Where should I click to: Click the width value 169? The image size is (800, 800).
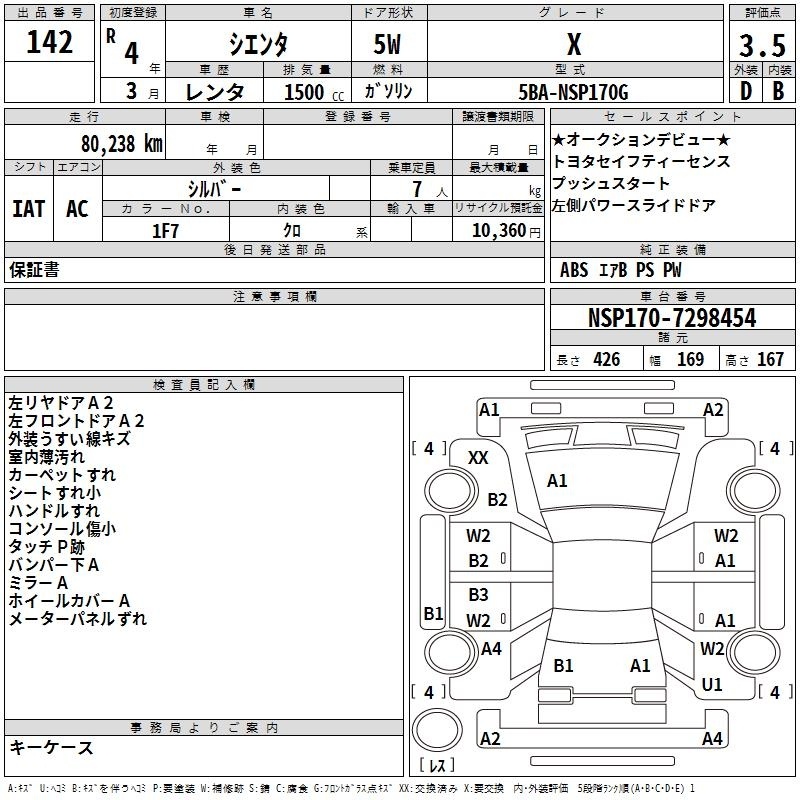(x=690, y=359)
